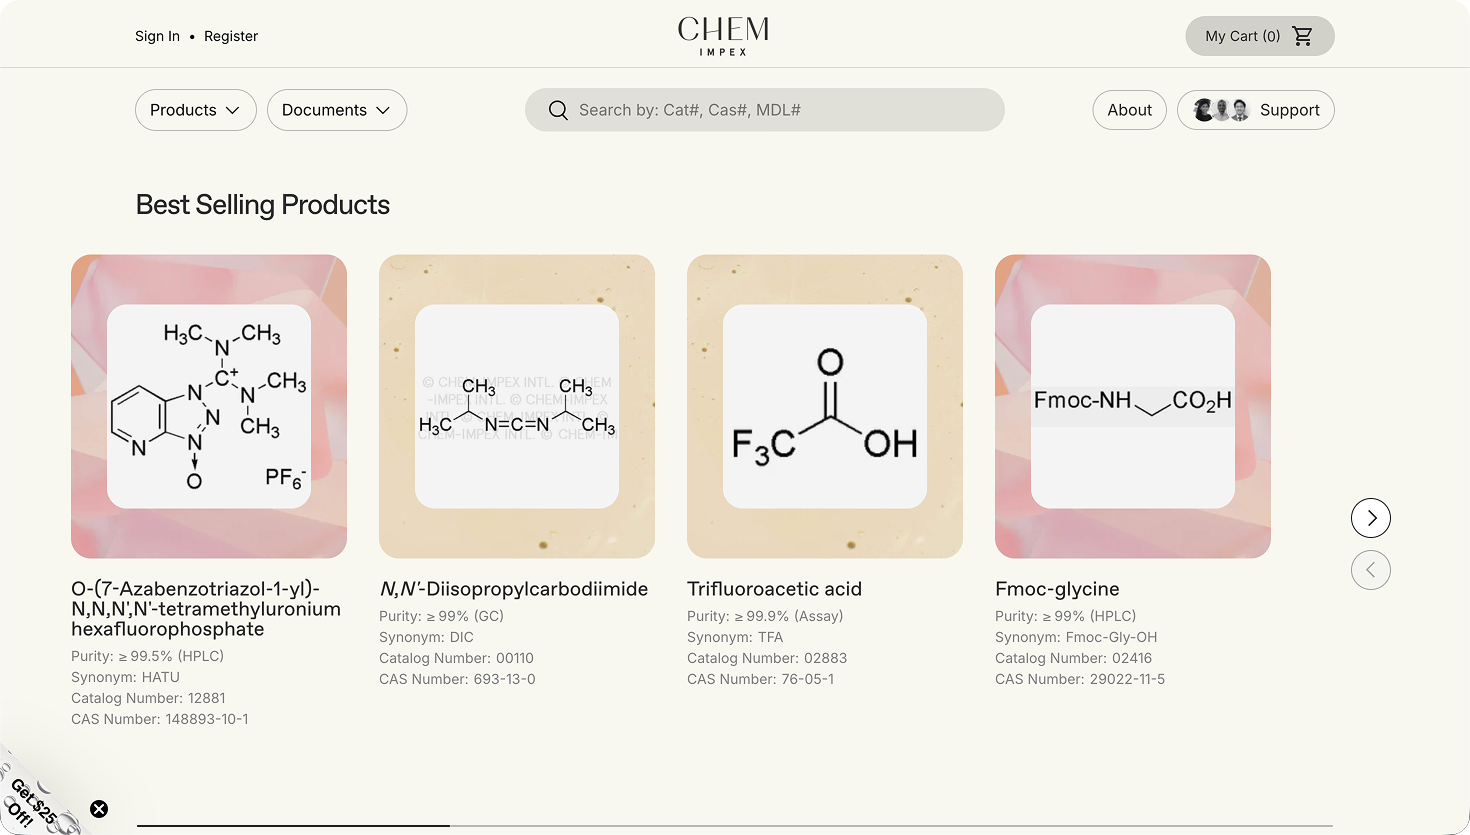The image size is (1470, 835).
Task: Click the Sign In link
Action: (157, 36)
